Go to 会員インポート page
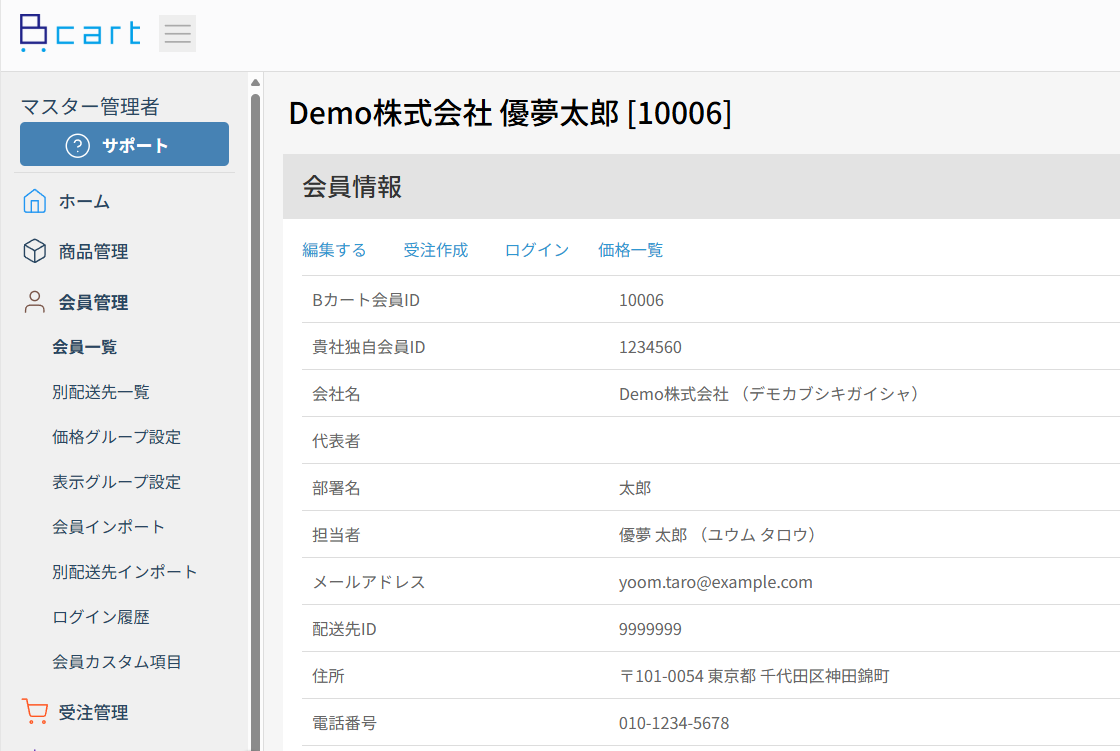The width and height of the screenshot is (1120, 751). pos(108,527)
